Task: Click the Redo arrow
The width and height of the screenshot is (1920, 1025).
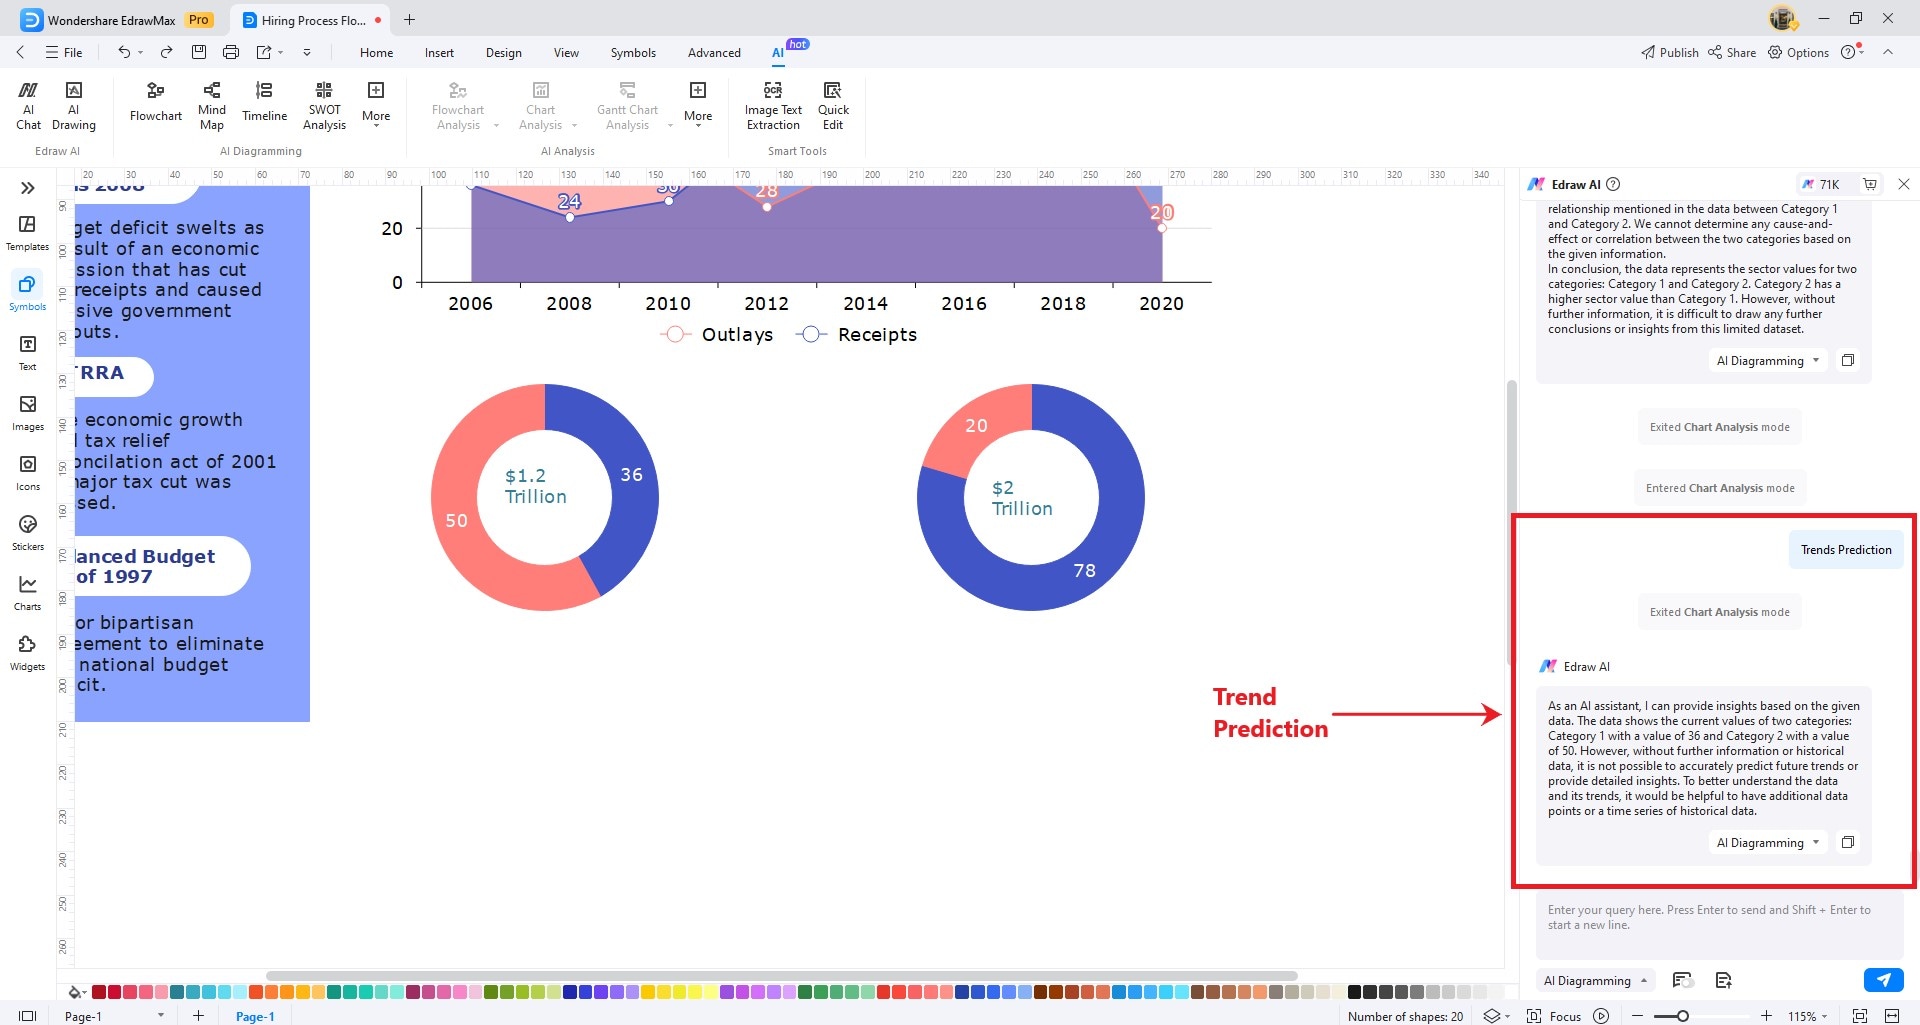Action: point(167,52)
